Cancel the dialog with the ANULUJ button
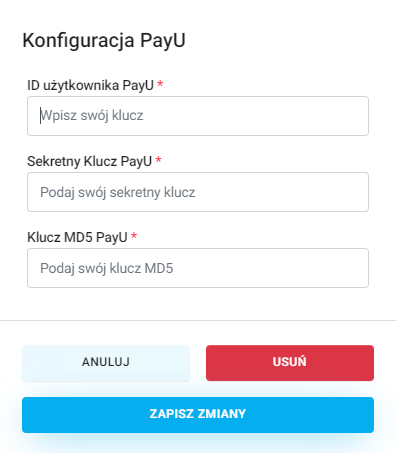This screenshot has width=396, height=453. (106, 363)
